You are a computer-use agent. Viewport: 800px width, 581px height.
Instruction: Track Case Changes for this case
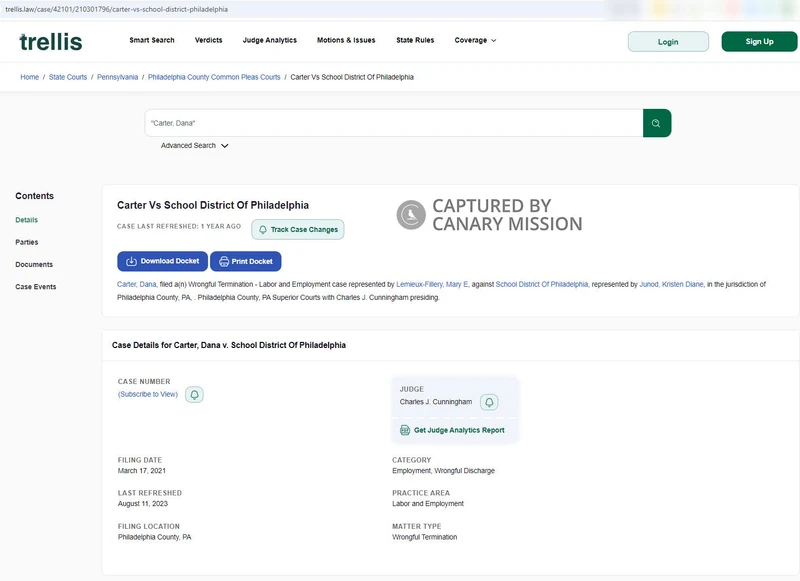[297, 229]
